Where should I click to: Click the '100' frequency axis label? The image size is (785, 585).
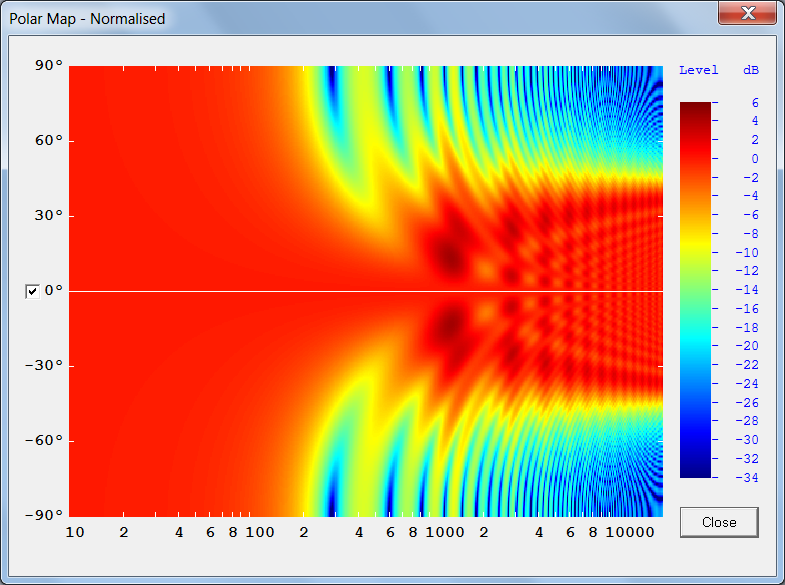260,532
